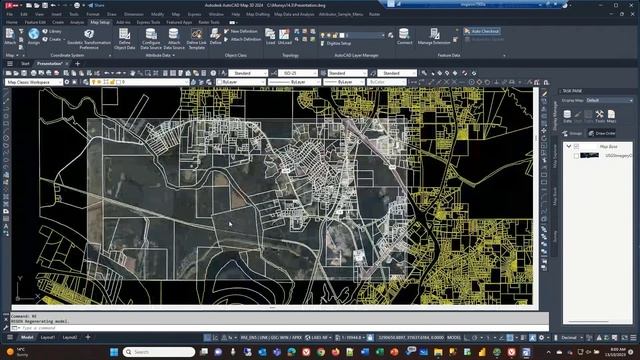
Task: Click New Definition button
Action: [241, 31]
